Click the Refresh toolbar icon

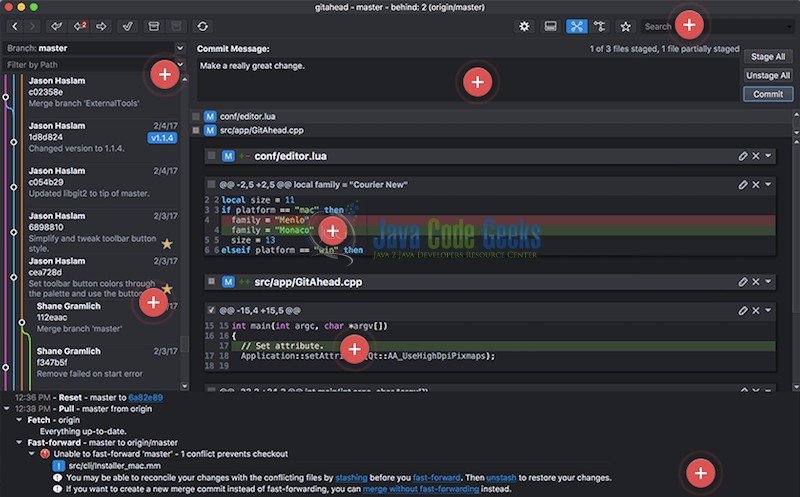coord(203,26)
